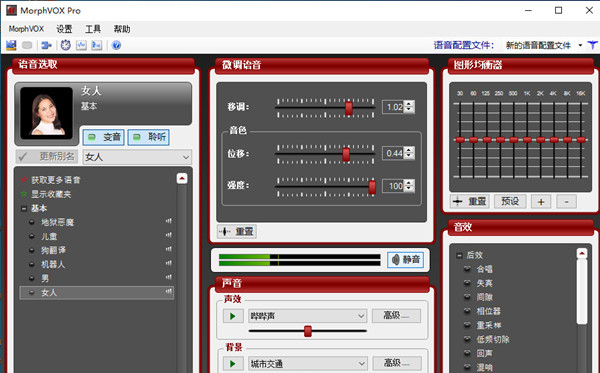This screenshot has width=600, height=373.
Task: Increase the 移调 pitch shift stepper value
Action: coord(409,104)
